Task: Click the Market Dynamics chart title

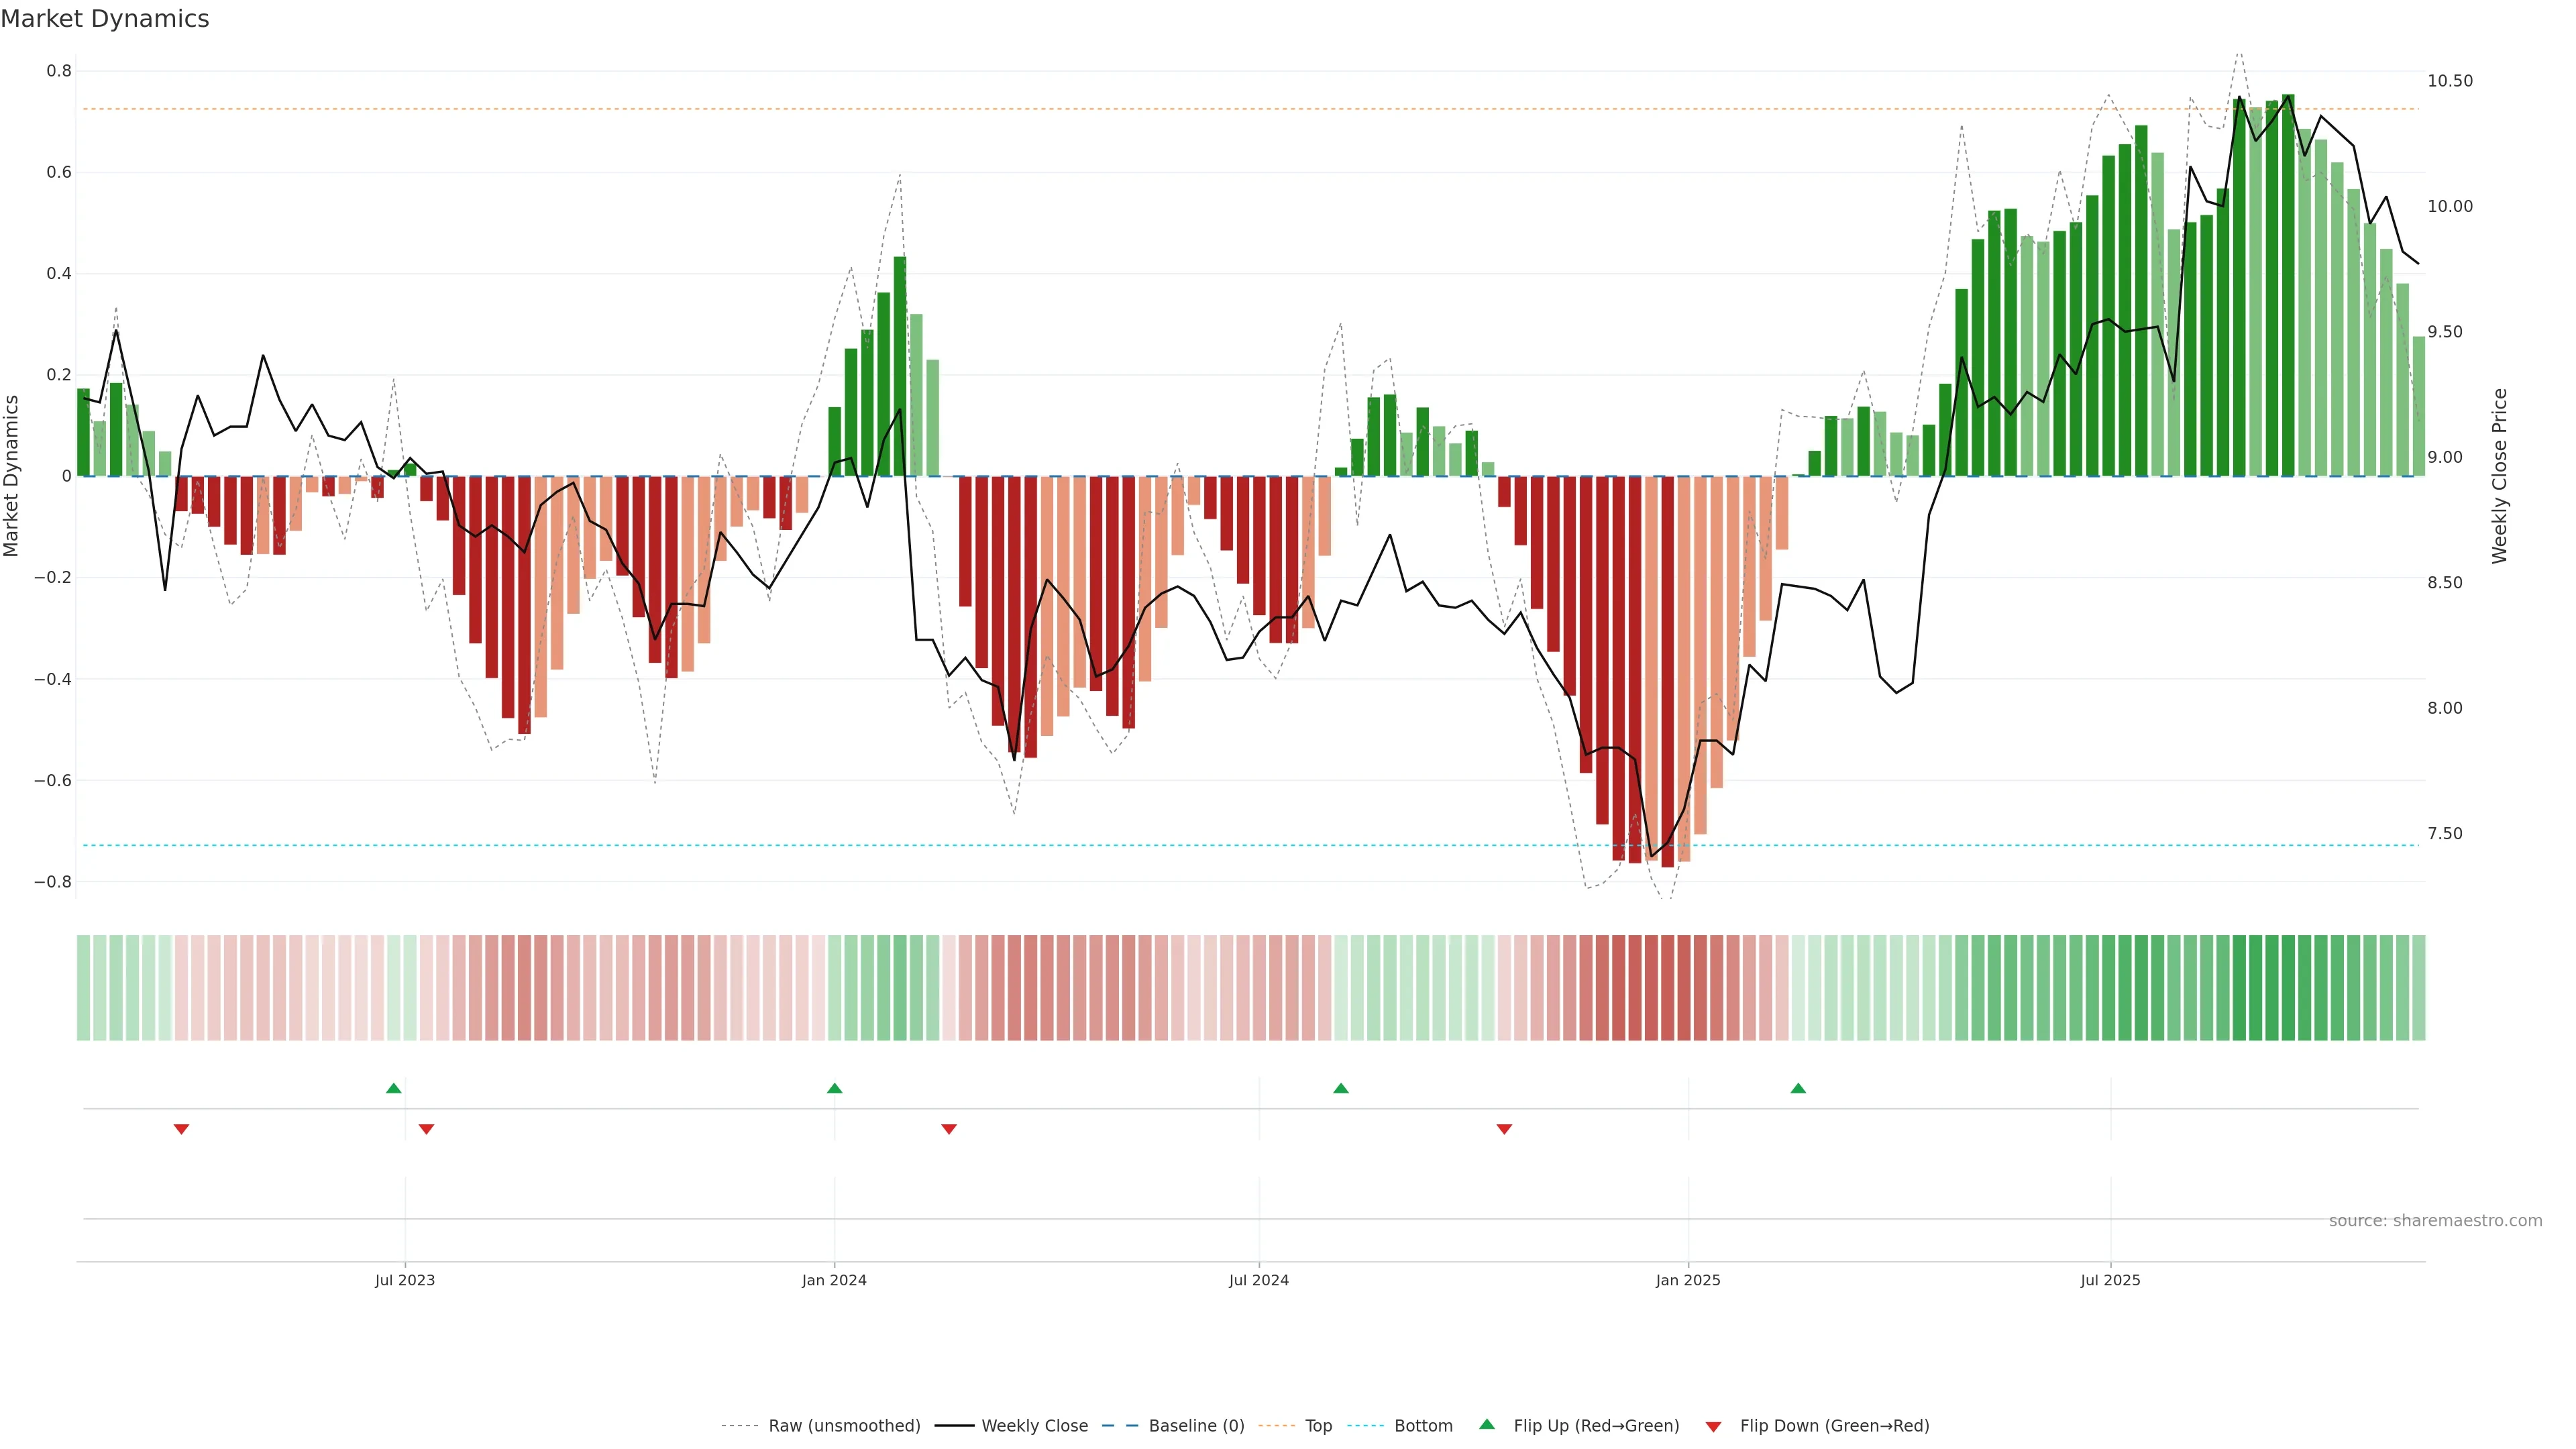Action: 105,19
